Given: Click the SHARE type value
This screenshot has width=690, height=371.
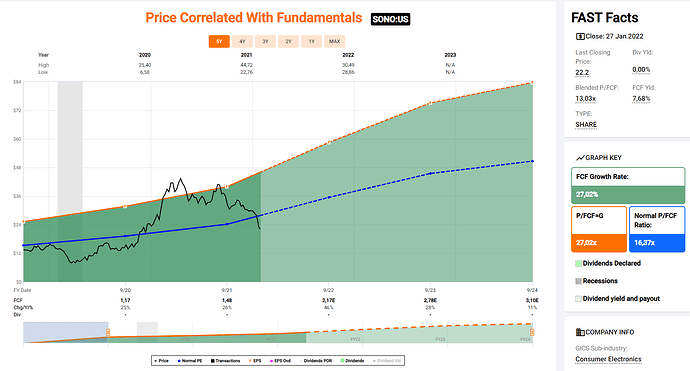Looking at the screenshot, I should [x=586, y=125].
